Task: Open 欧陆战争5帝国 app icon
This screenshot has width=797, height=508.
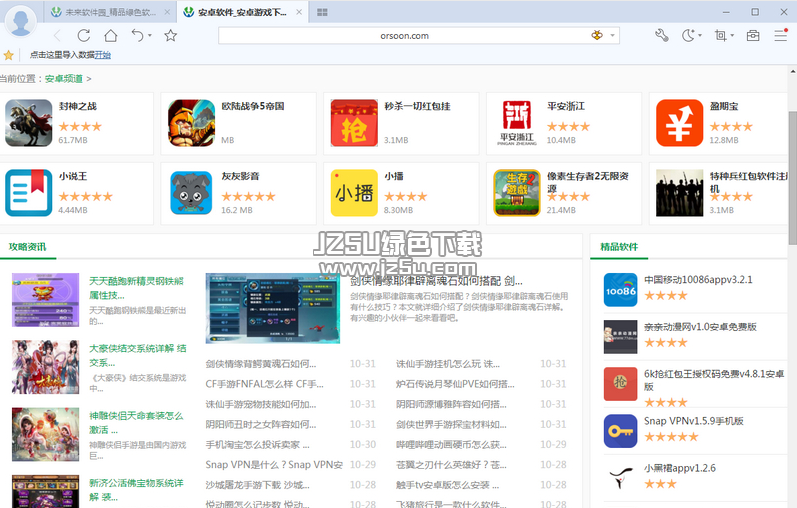Action: pyautogui.click(x=192, y=123)
